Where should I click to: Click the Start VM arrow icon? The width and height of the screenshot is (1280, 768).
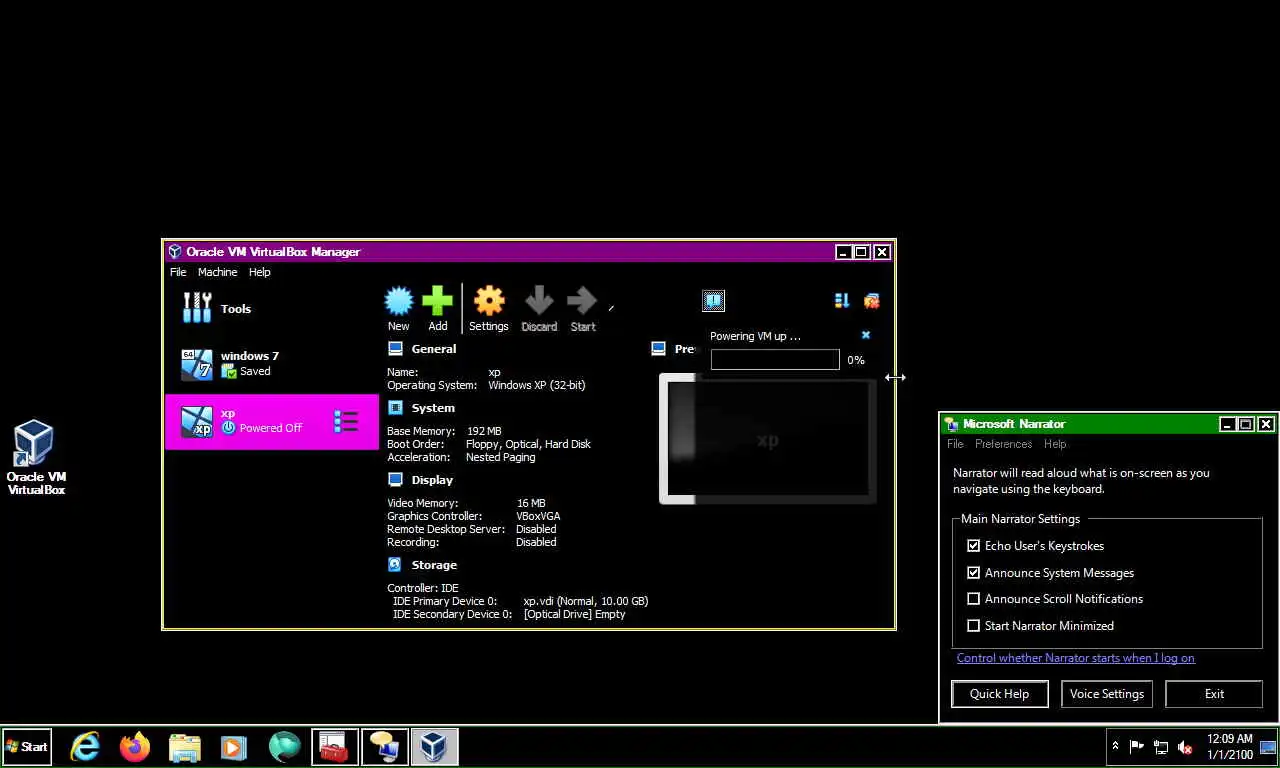click(582, 301)
